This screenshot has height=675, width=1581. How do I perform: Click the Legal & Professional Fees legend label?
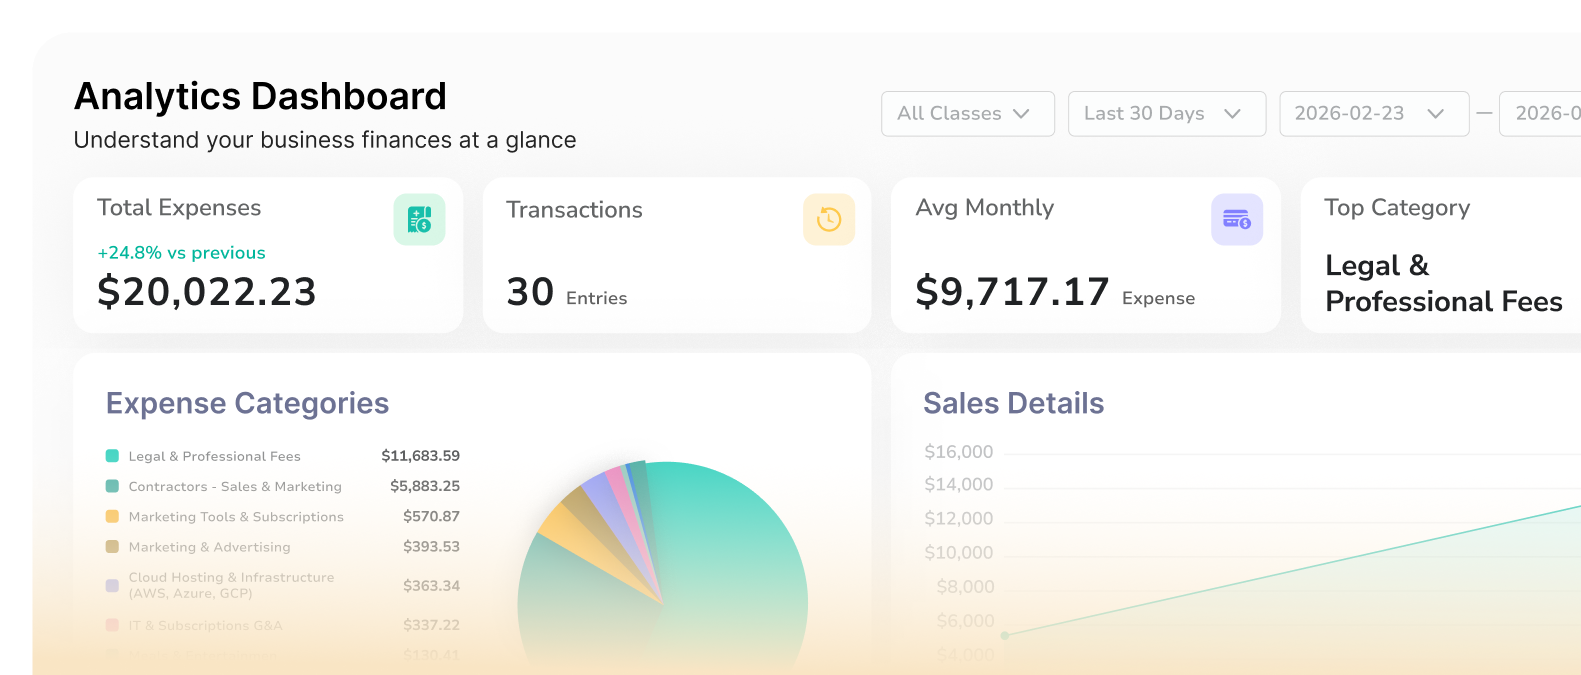coord(214,456)
